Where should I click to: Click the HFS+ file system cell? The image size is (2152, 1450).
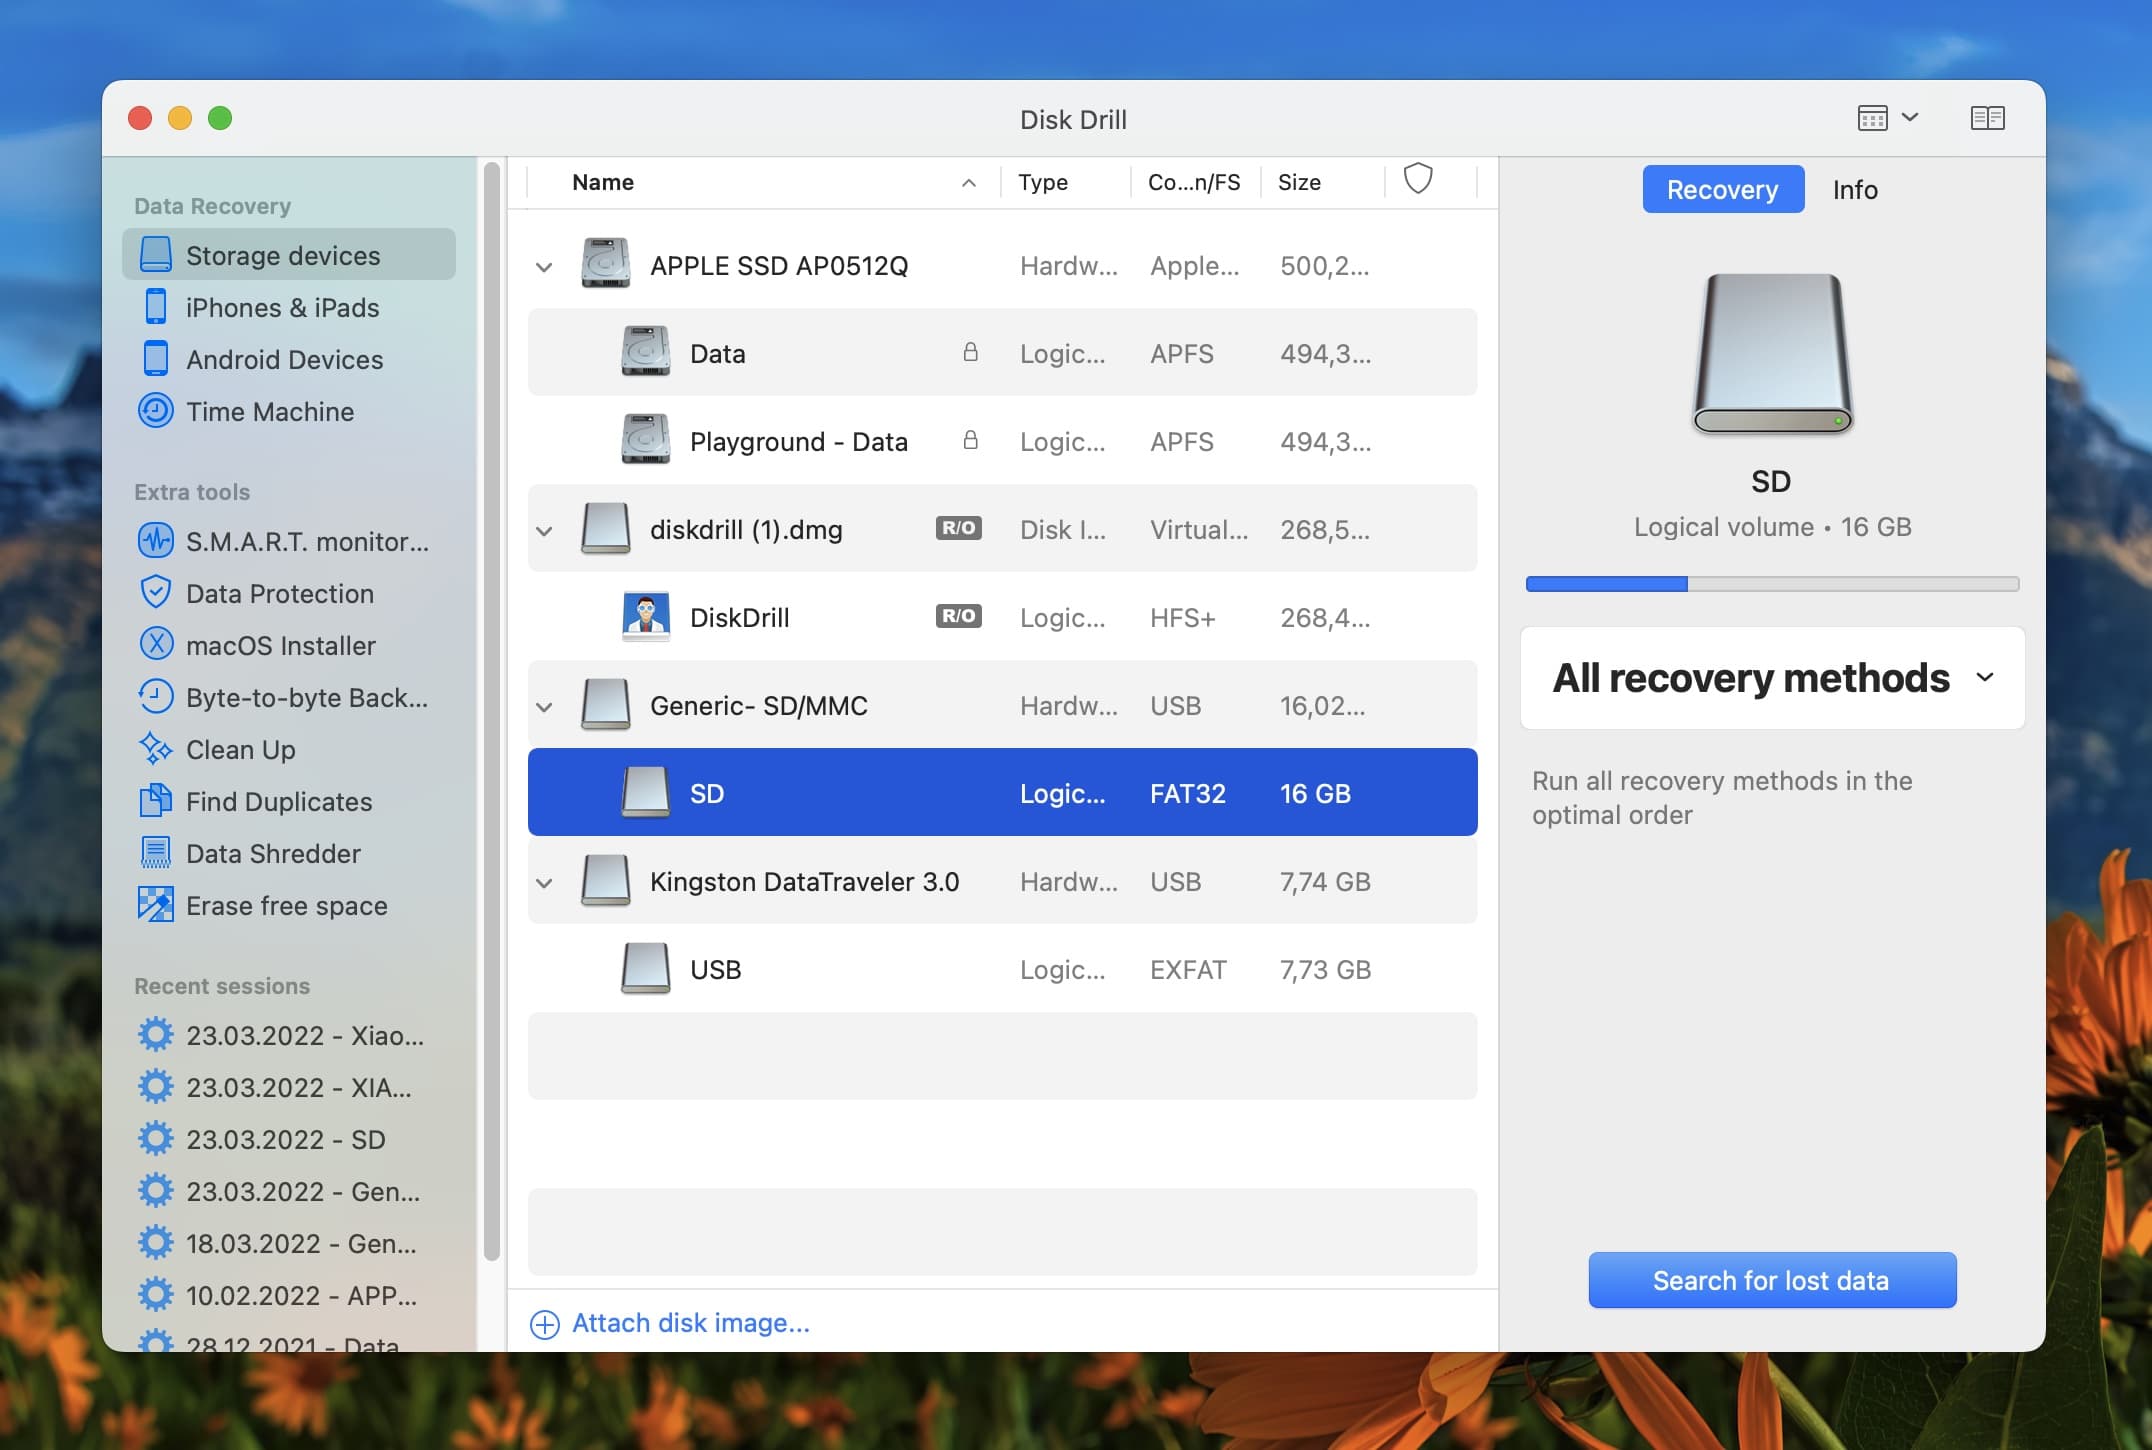pyautogui.click(x=1182, y=618)
